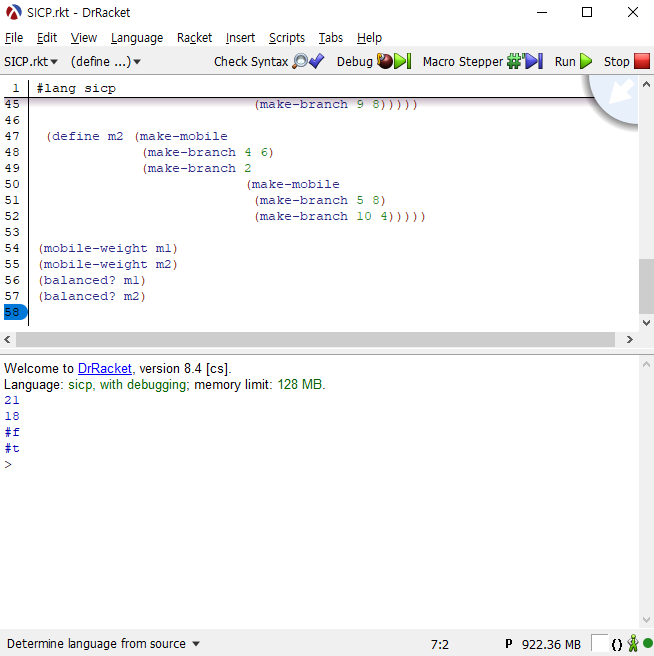Viewport: 654px width, 656px height.
Task: Follow the DrRacket link in the welcome message
Action: 105,369
